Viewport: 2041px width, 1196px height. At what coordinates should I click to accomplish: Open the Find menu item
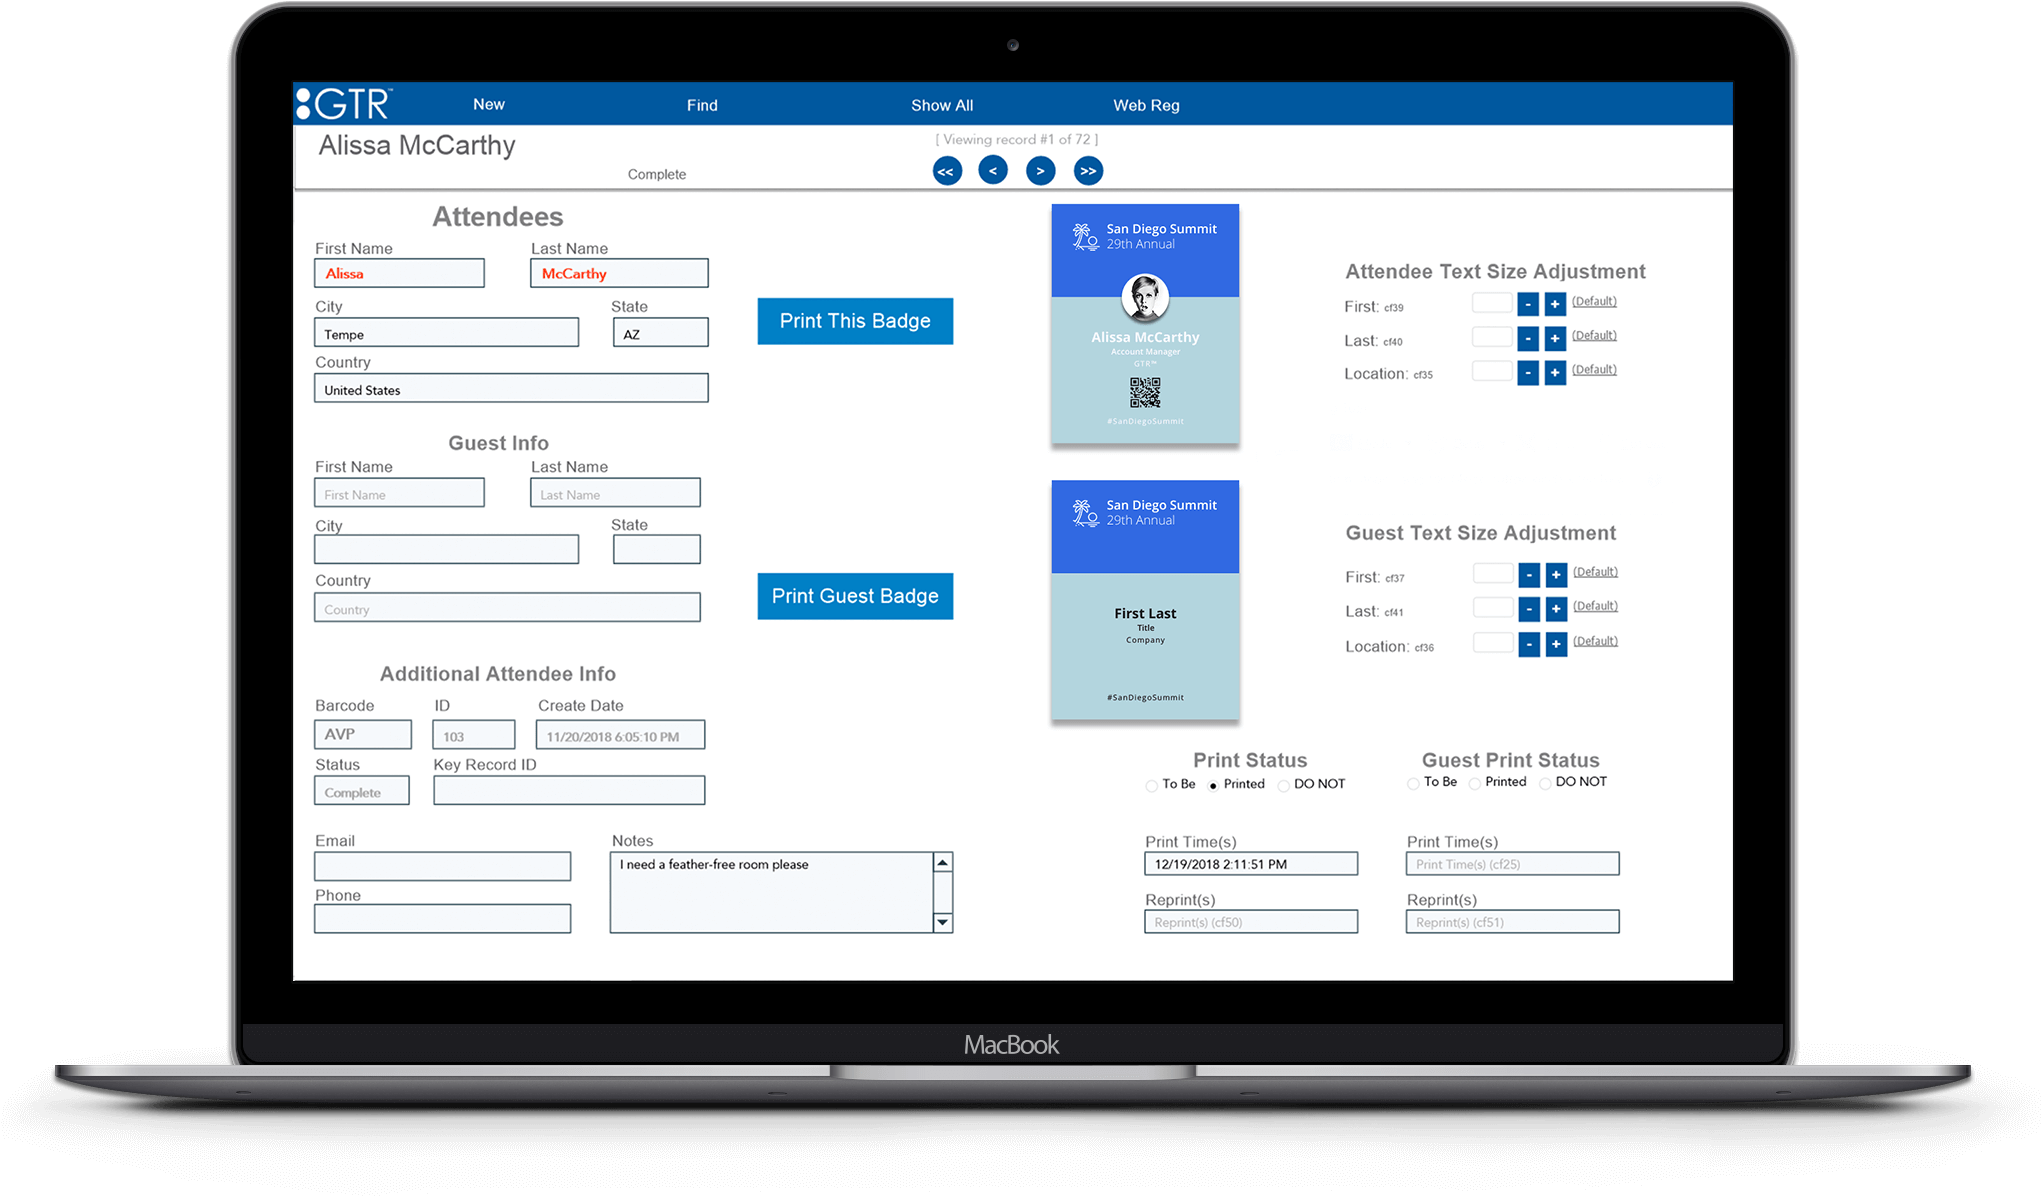(702, 104)
